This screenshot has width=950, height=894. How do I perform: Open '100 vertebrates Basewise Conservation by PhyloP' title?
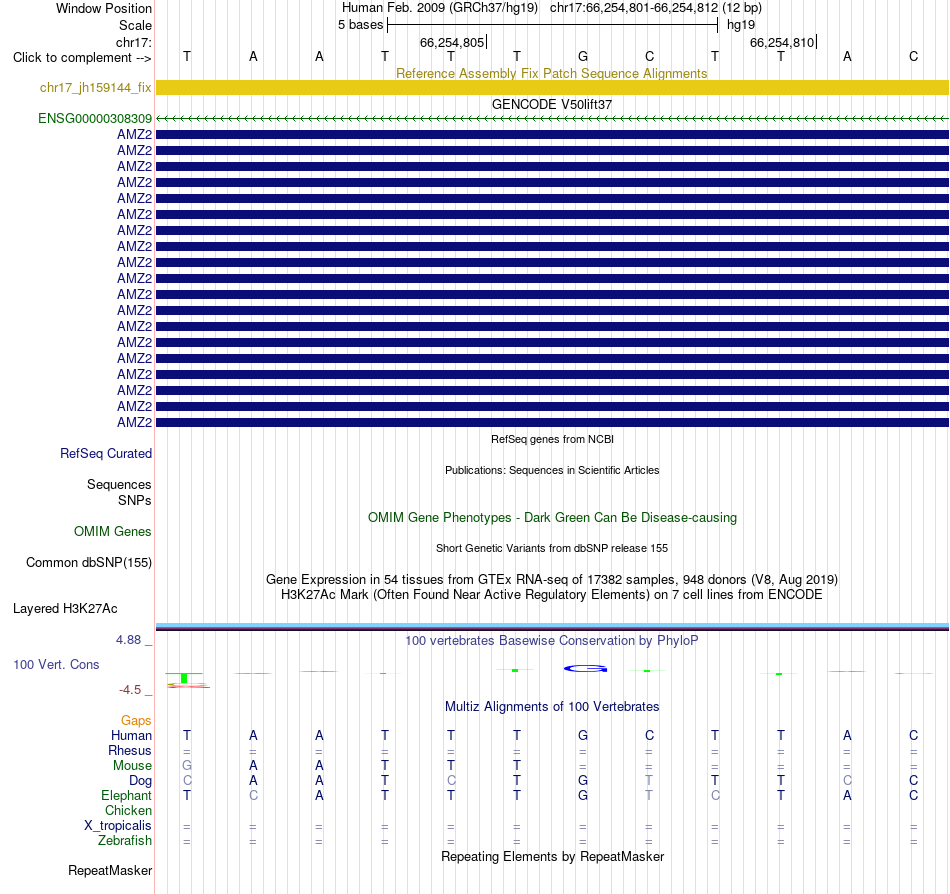(x=551, y=640)
